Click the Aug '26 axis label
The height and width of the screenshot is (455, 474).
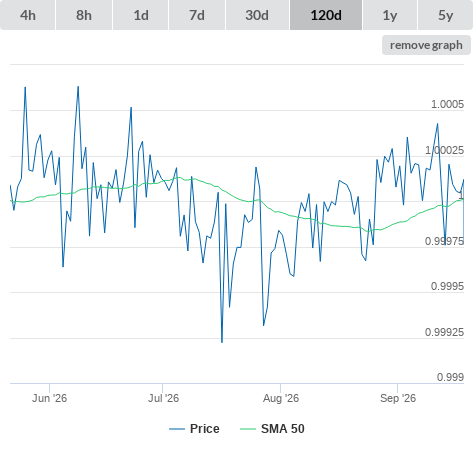pos(281,398)
